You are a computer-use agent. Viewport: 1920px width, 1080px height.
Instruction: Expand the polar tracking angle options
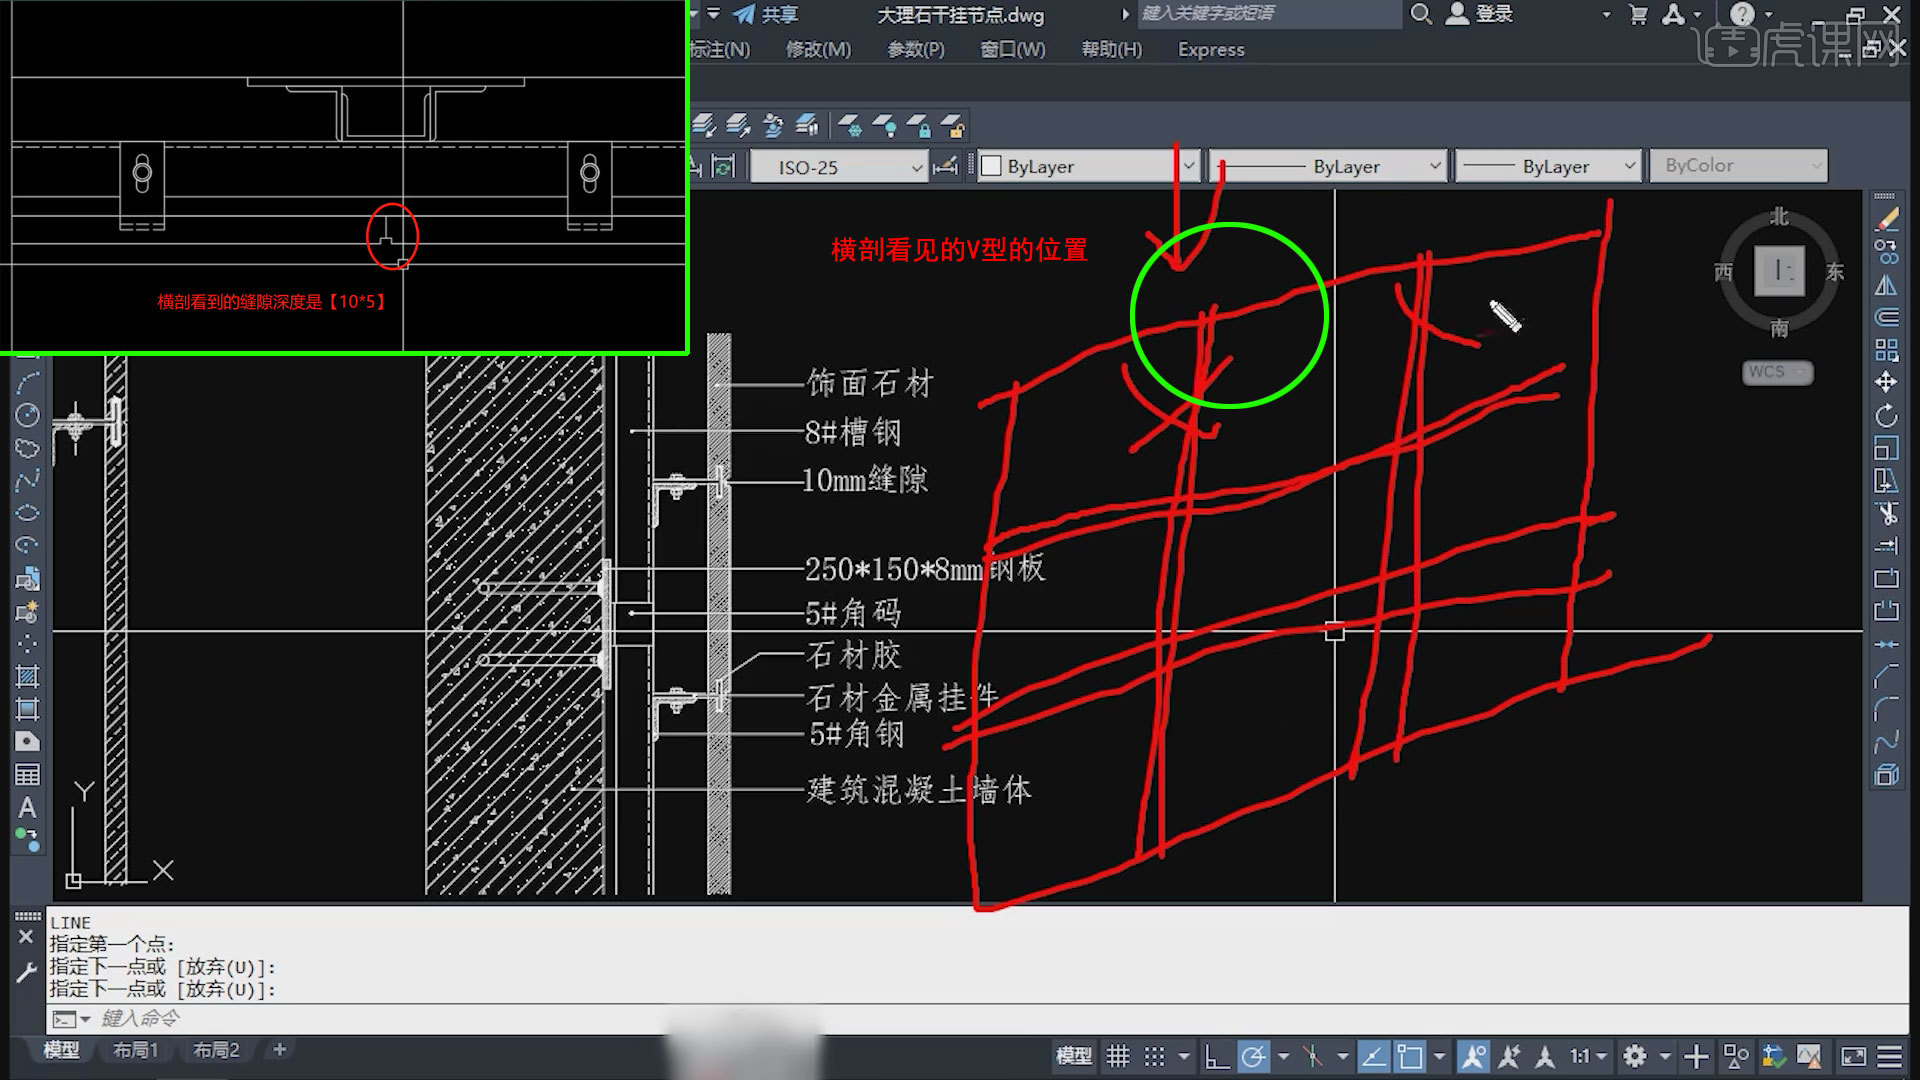pos(1283,1056)
